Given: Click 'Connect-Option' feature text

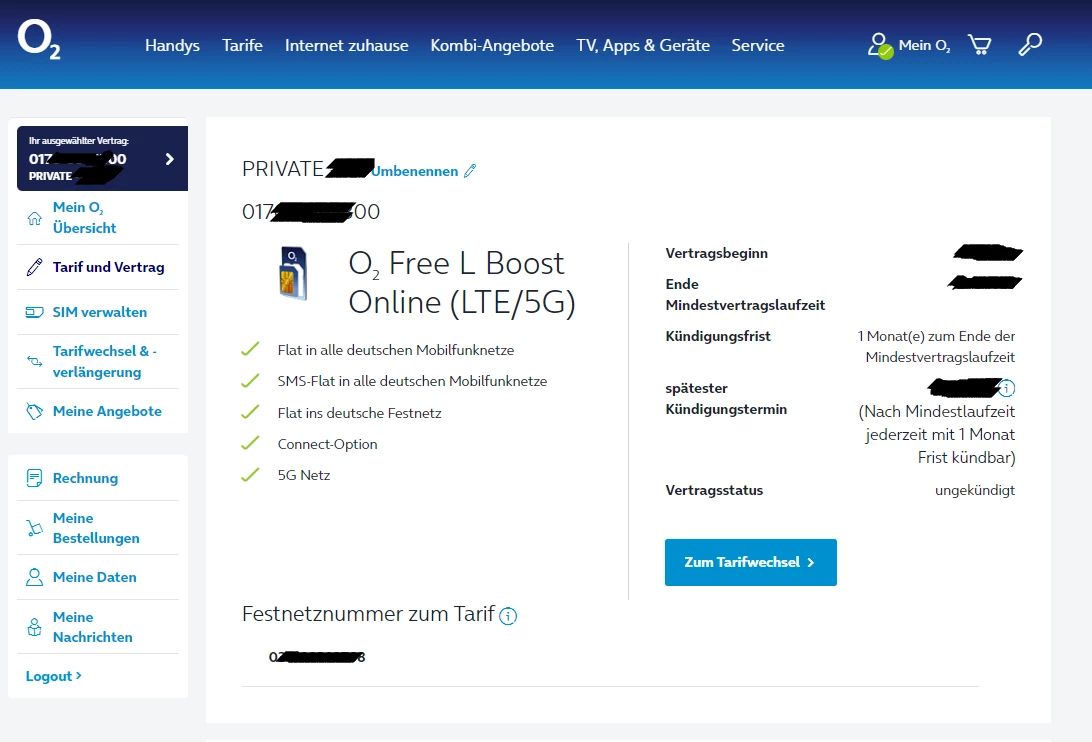Looking at the screenshot, I should 327,444.
